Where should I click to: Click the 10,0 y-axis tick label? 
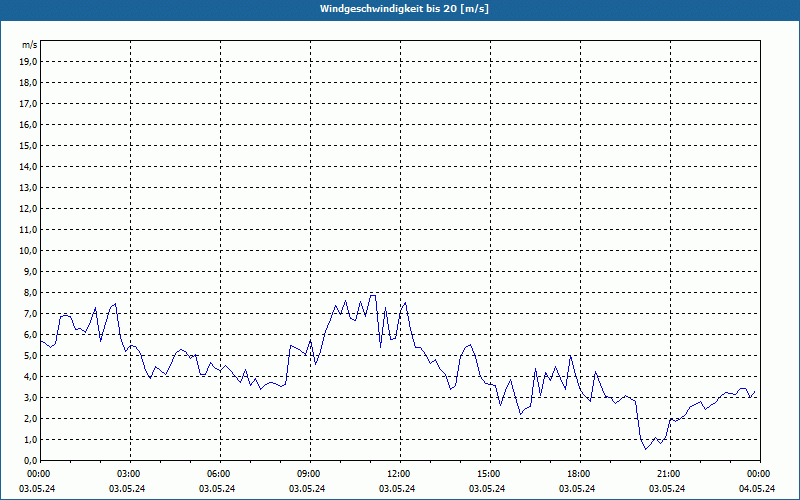[28, 251]
